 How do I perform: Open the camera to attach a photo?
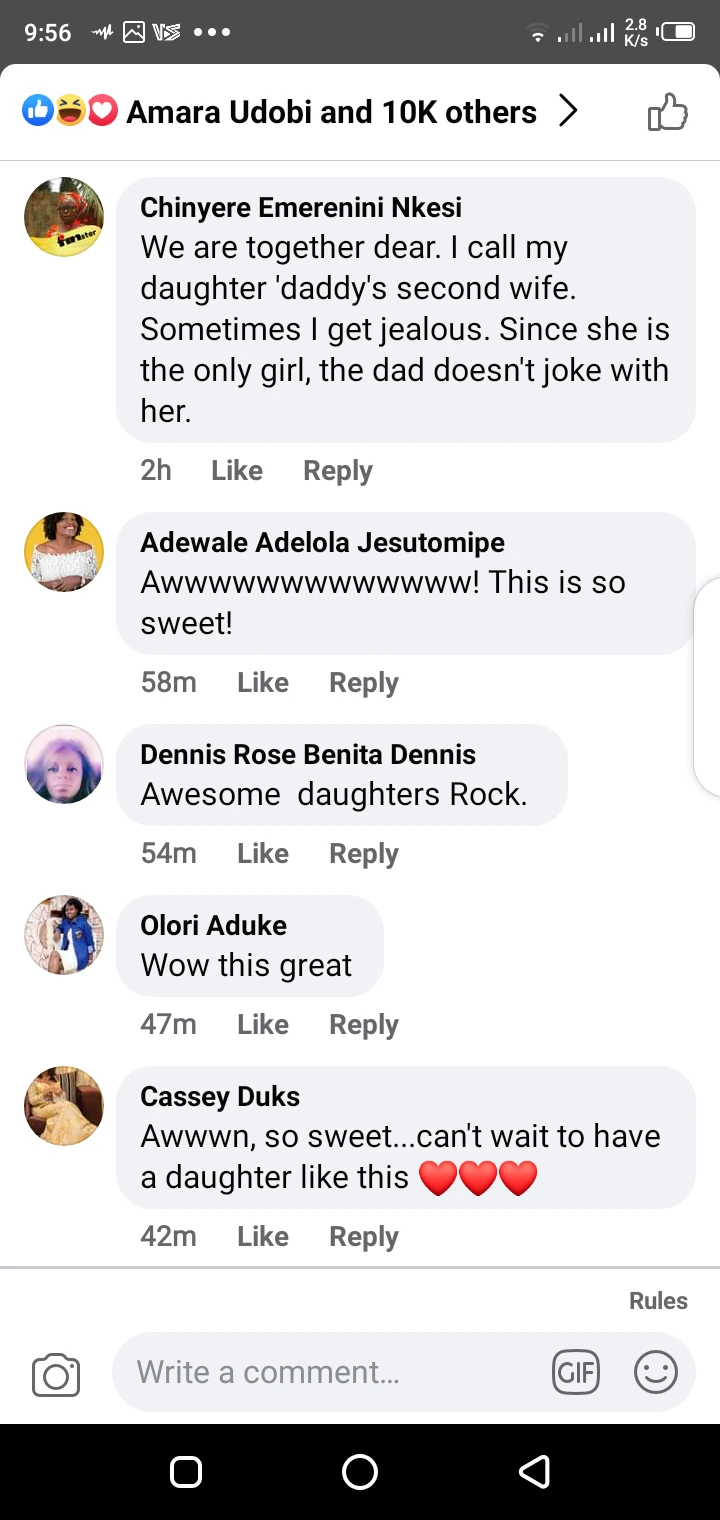pyautogui.click(x=56, y=1375)
